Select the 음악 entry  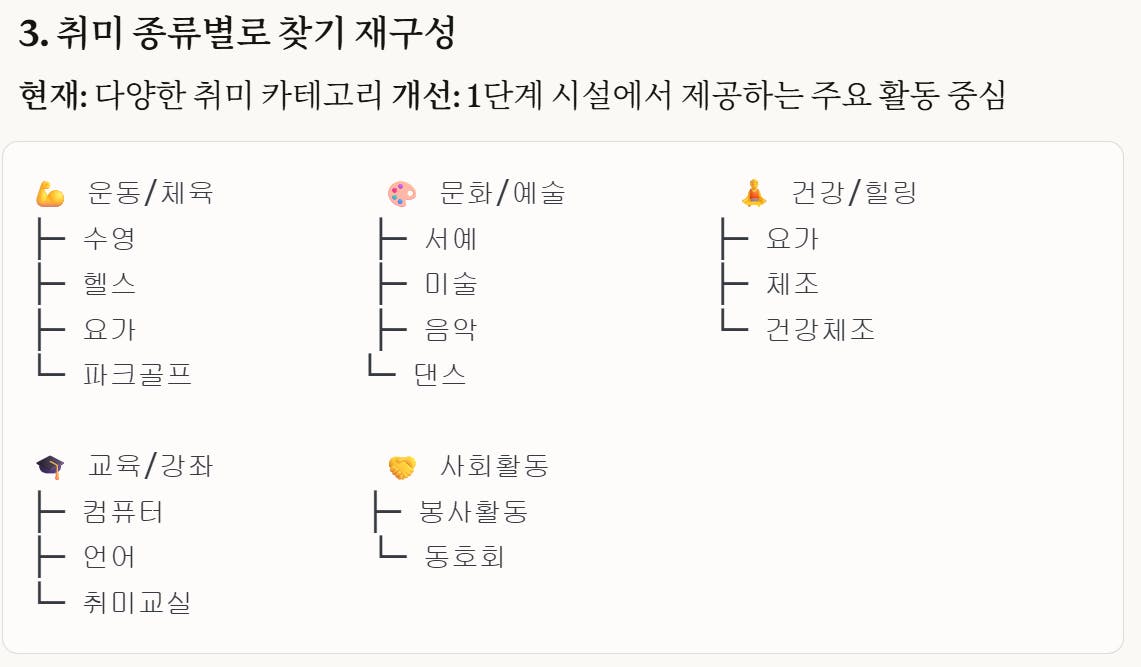[451, 329]
